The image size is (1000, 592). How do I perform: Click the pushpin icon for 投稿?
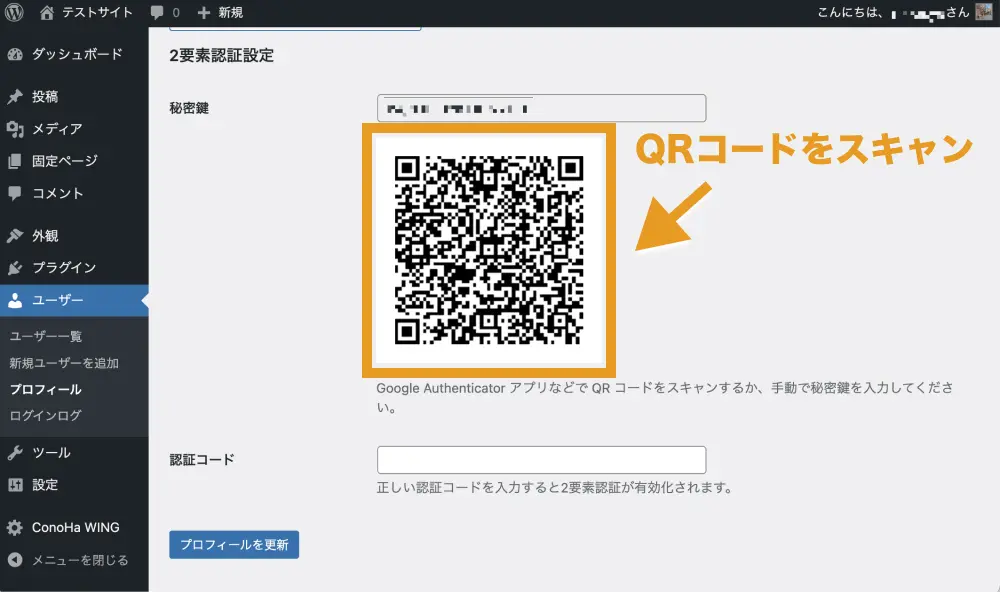pos(15,97)
